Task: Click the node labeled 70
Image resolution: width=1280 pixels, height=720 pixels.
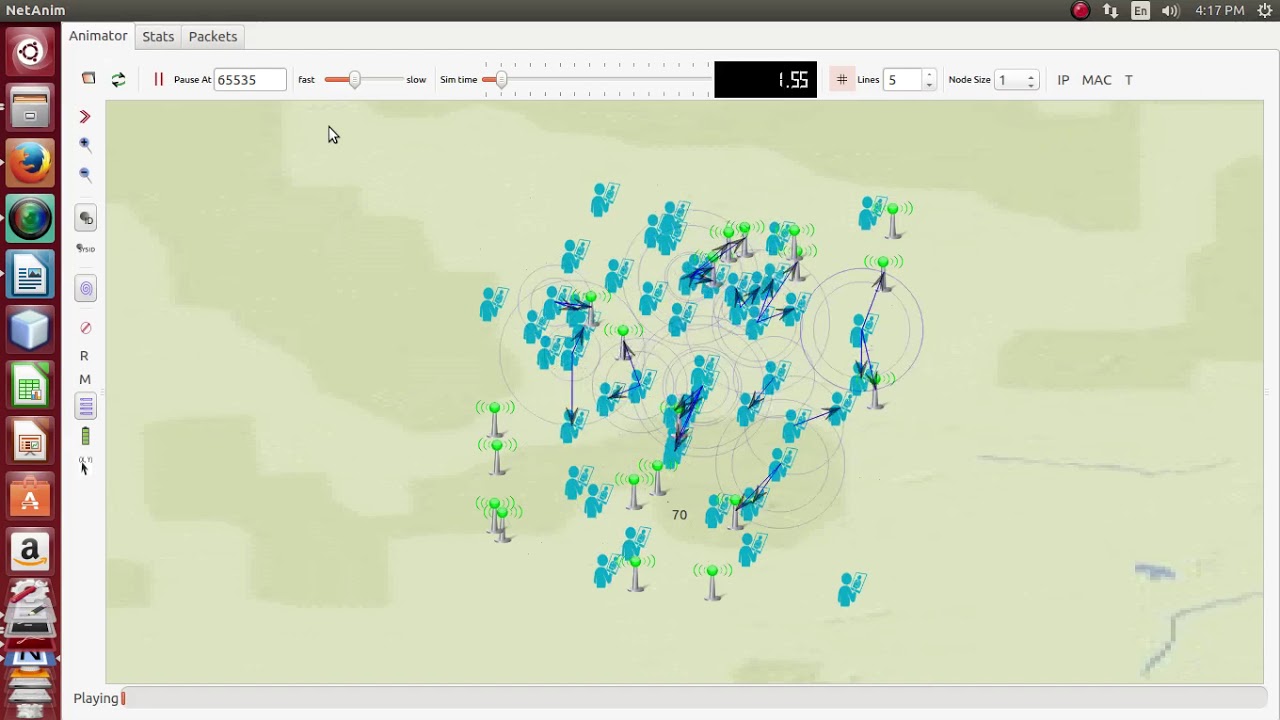Action: (680, 515)
